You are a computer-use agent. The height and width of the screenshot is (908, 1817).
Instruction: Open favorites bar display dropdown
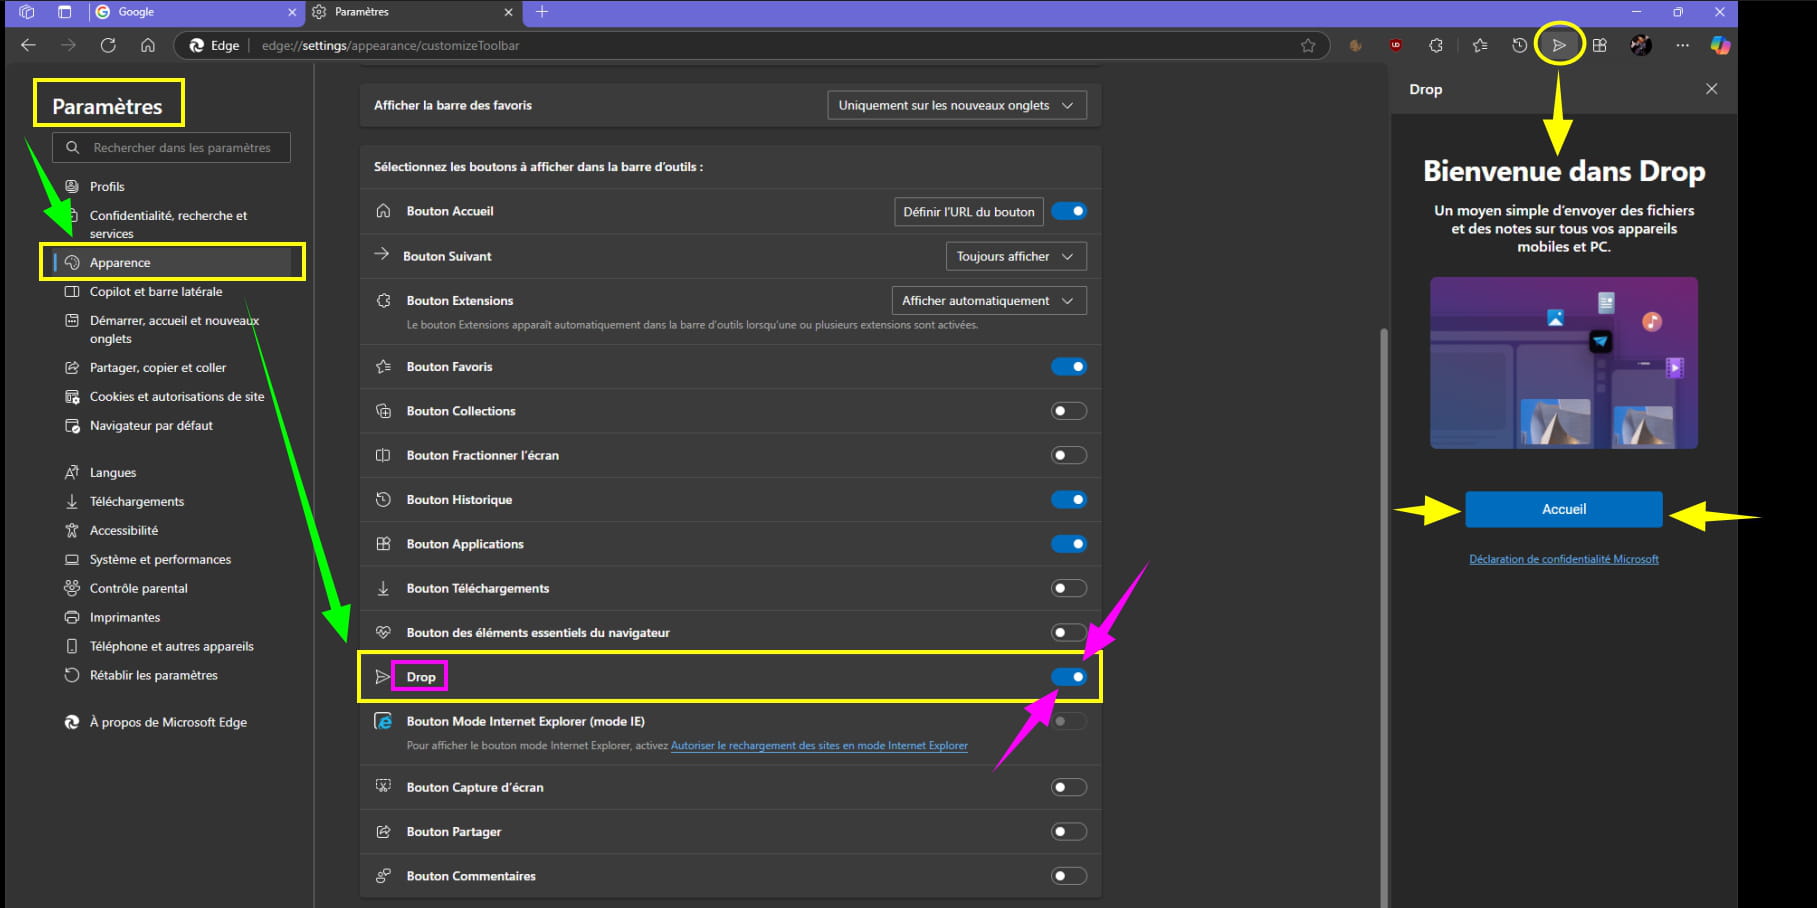[x=957, y=105]
